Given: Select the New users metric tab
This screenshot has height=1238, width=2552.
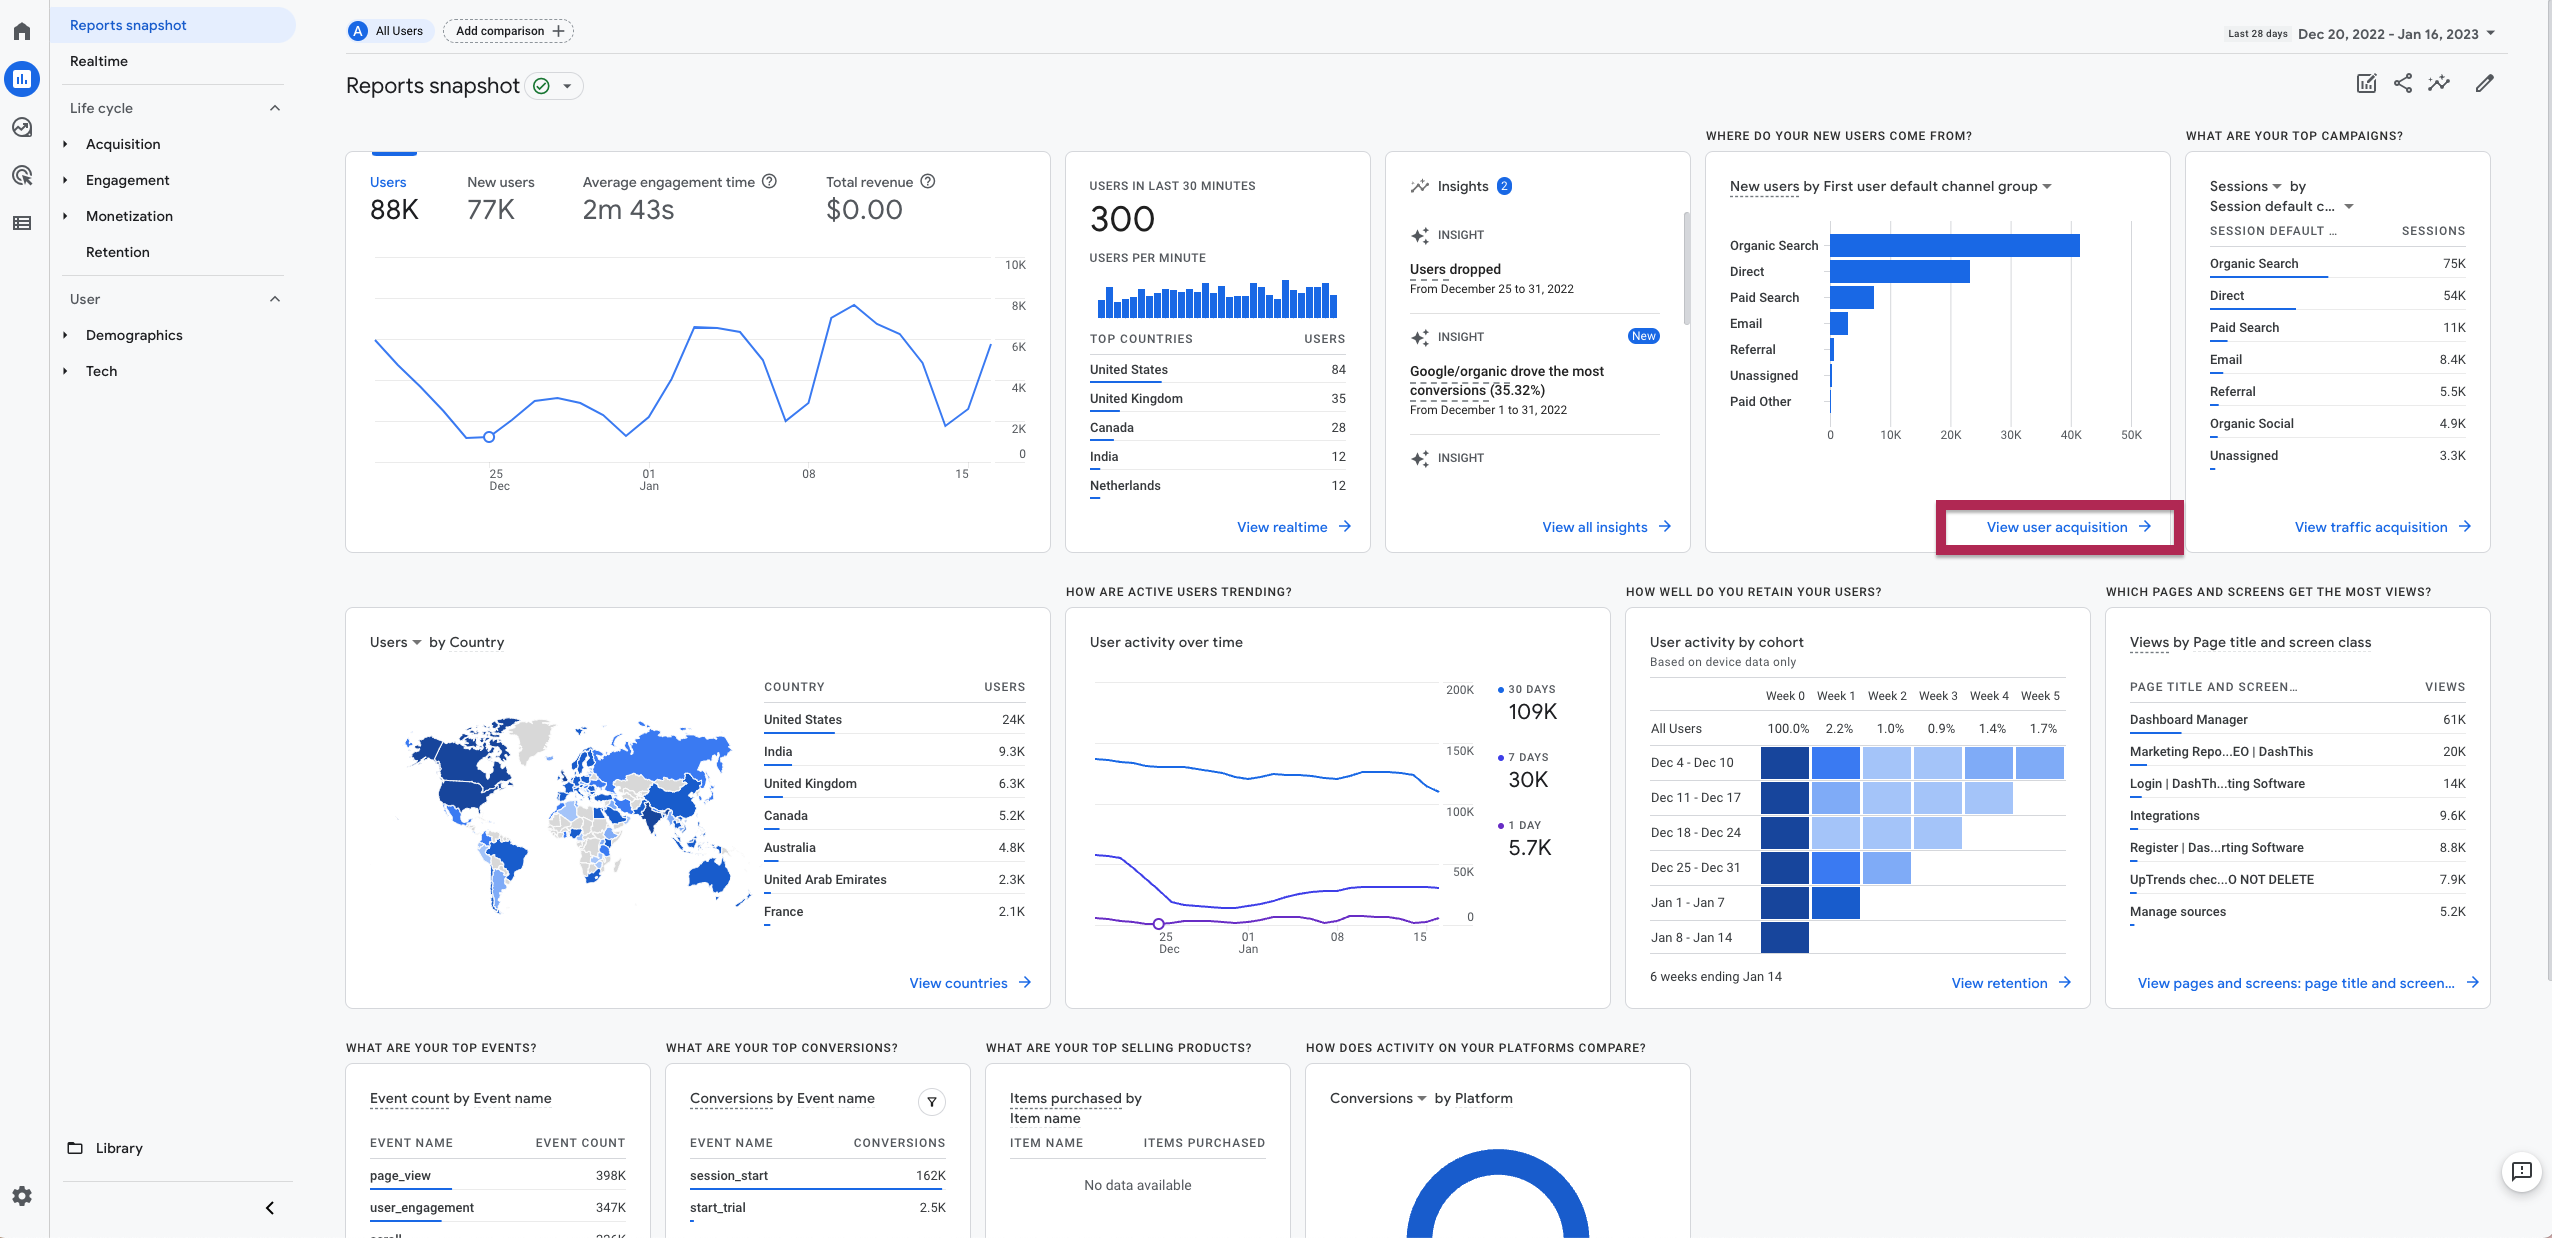Looking at the screenshot, I should [500, 199].
